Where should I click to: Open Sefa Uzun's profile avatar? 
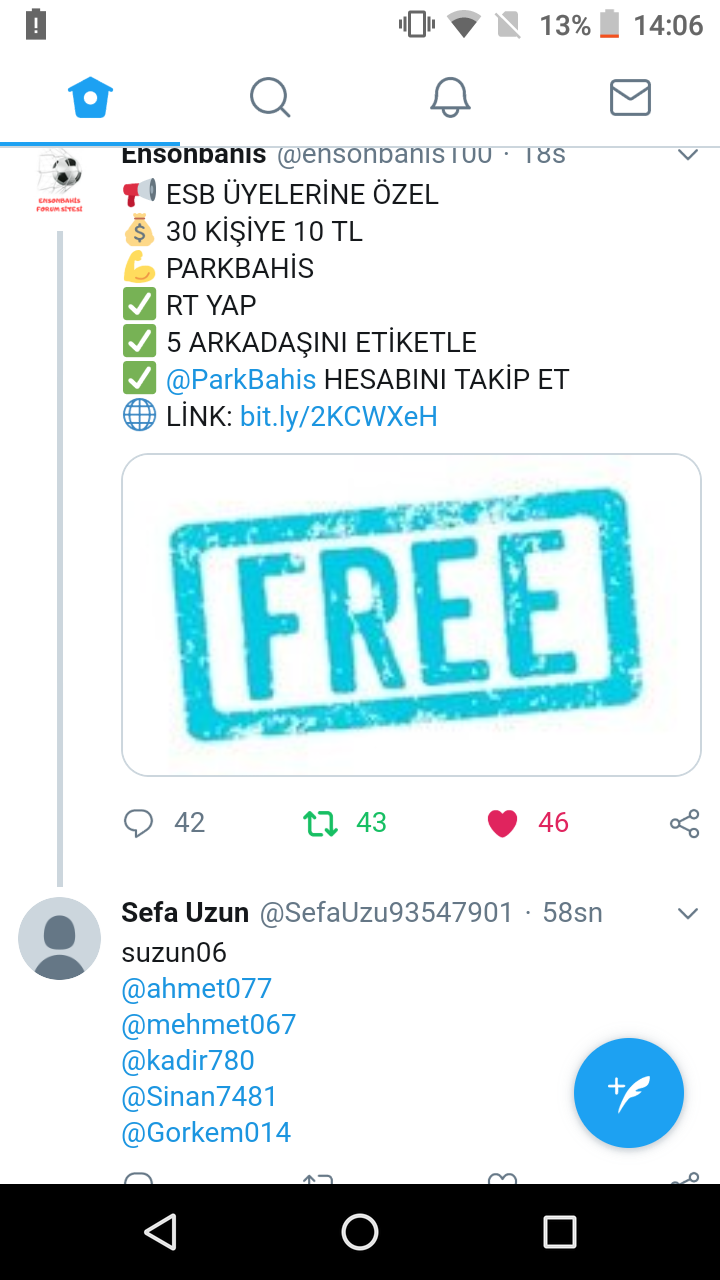click(x=60, y=938)
